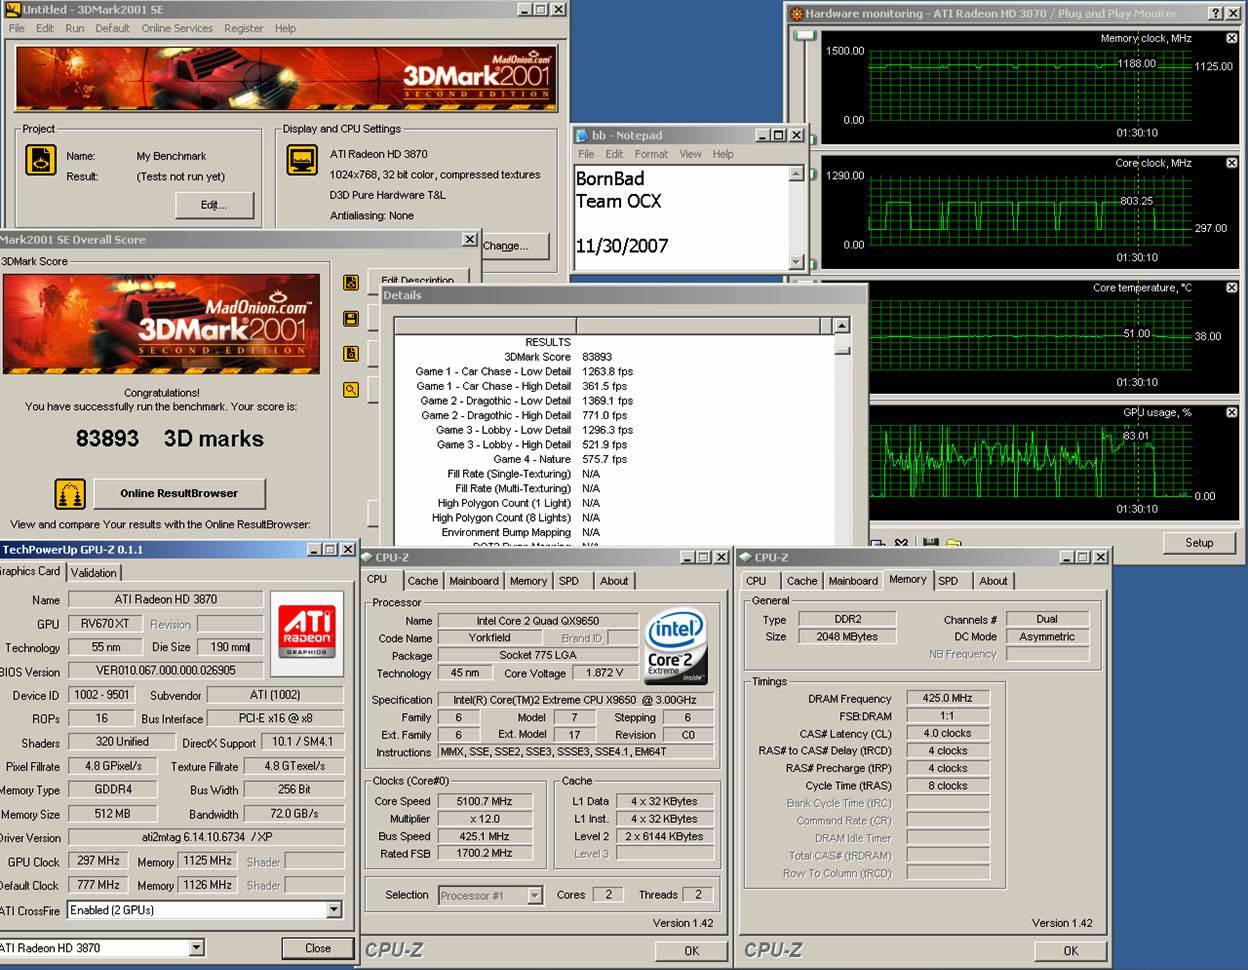Image resolution: width=1248 pixels, height=970 pixels.
Task: Click the Notepad title bar icon
Action: (x=581, y=135)
